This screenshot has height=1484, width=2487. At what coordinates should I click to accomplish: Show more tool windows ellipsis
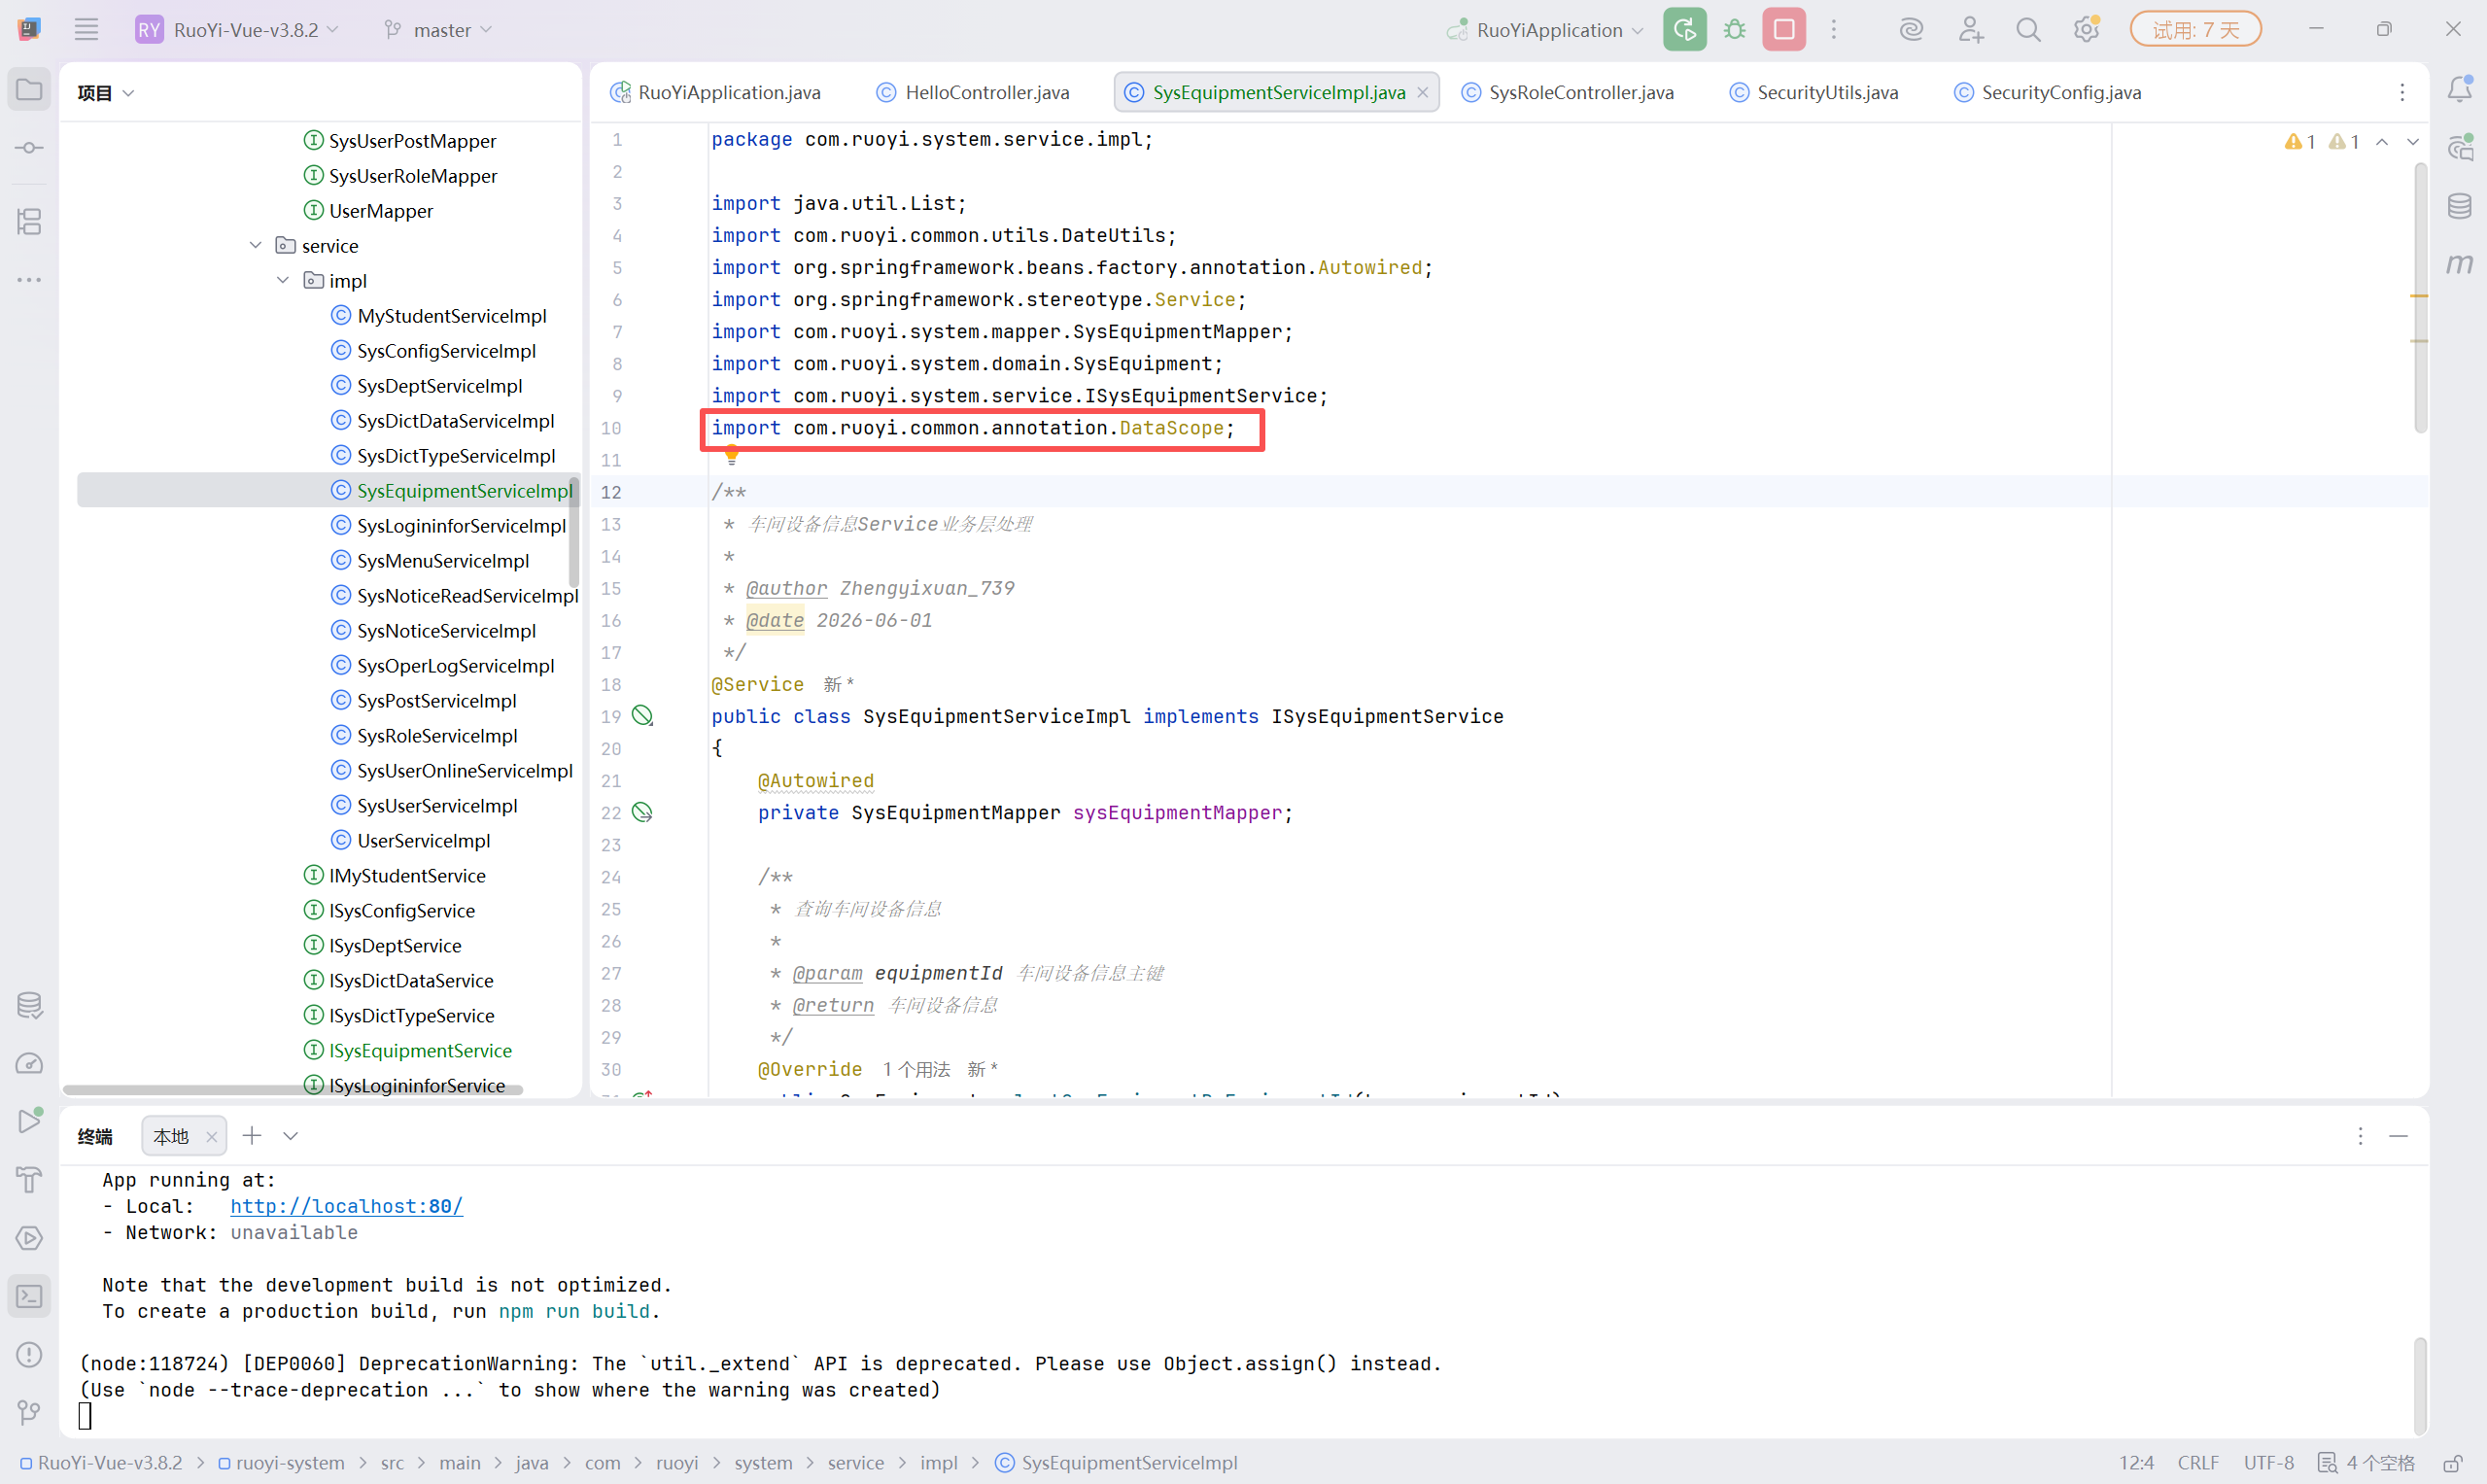tap(29, 280)
